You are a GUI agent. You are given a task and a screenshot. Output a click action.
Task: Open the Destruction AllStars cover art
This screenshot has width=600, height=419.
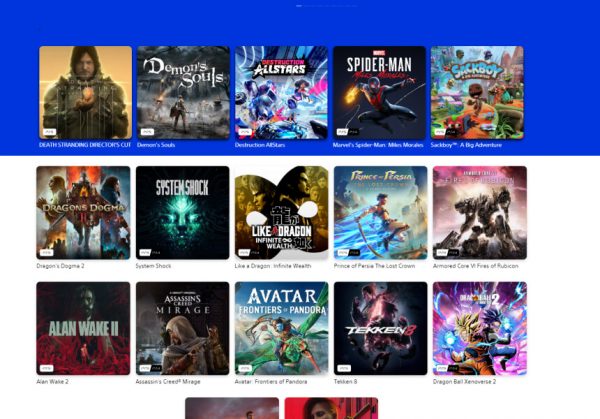coord(281,92)
